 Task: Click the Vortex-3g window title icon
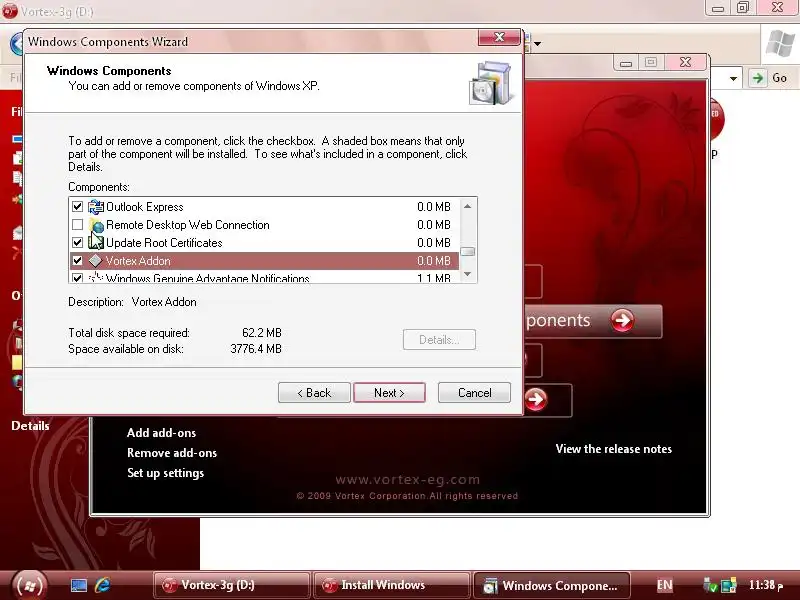pos(9,10)
